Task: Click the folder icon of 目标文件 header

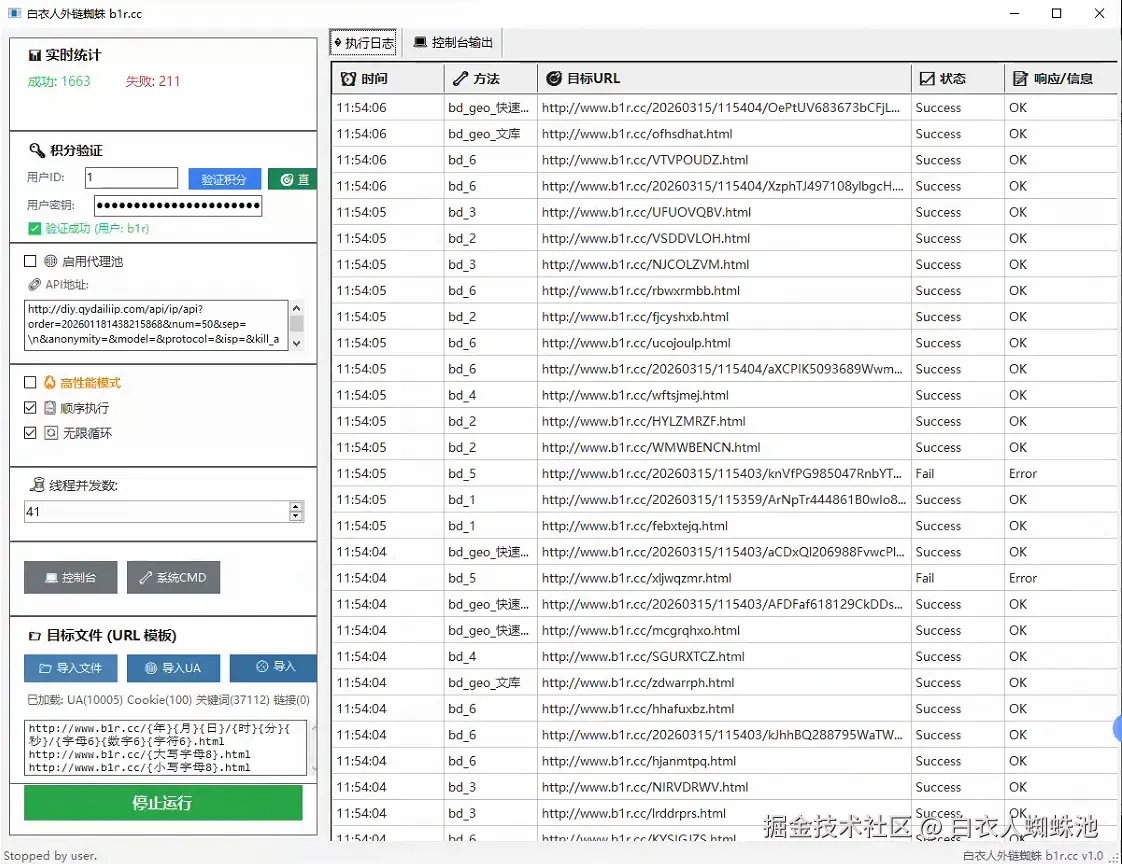Action: point(34,636)
